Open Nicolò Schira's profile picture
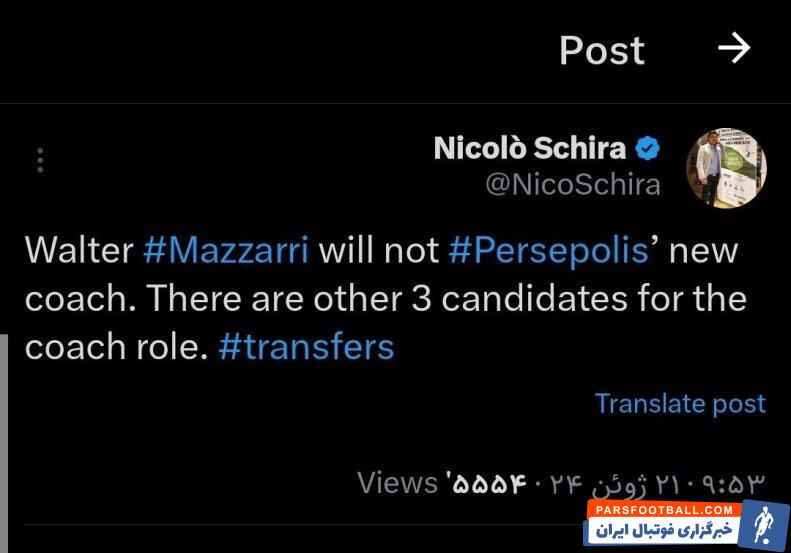Screen dimensions: 791x553 726,167
